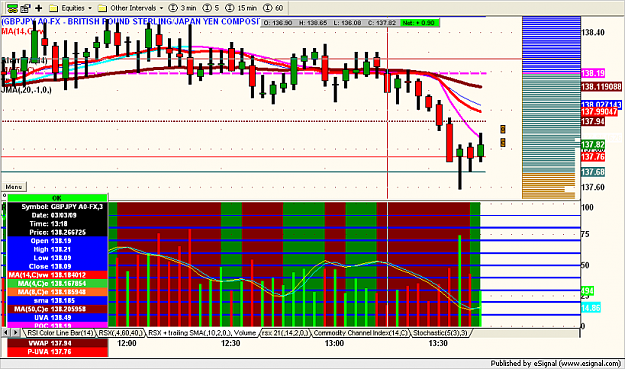Click the MA(4,C)e 138.167854 row
Viewport: 625px width, 369px height.
(57, 283)
